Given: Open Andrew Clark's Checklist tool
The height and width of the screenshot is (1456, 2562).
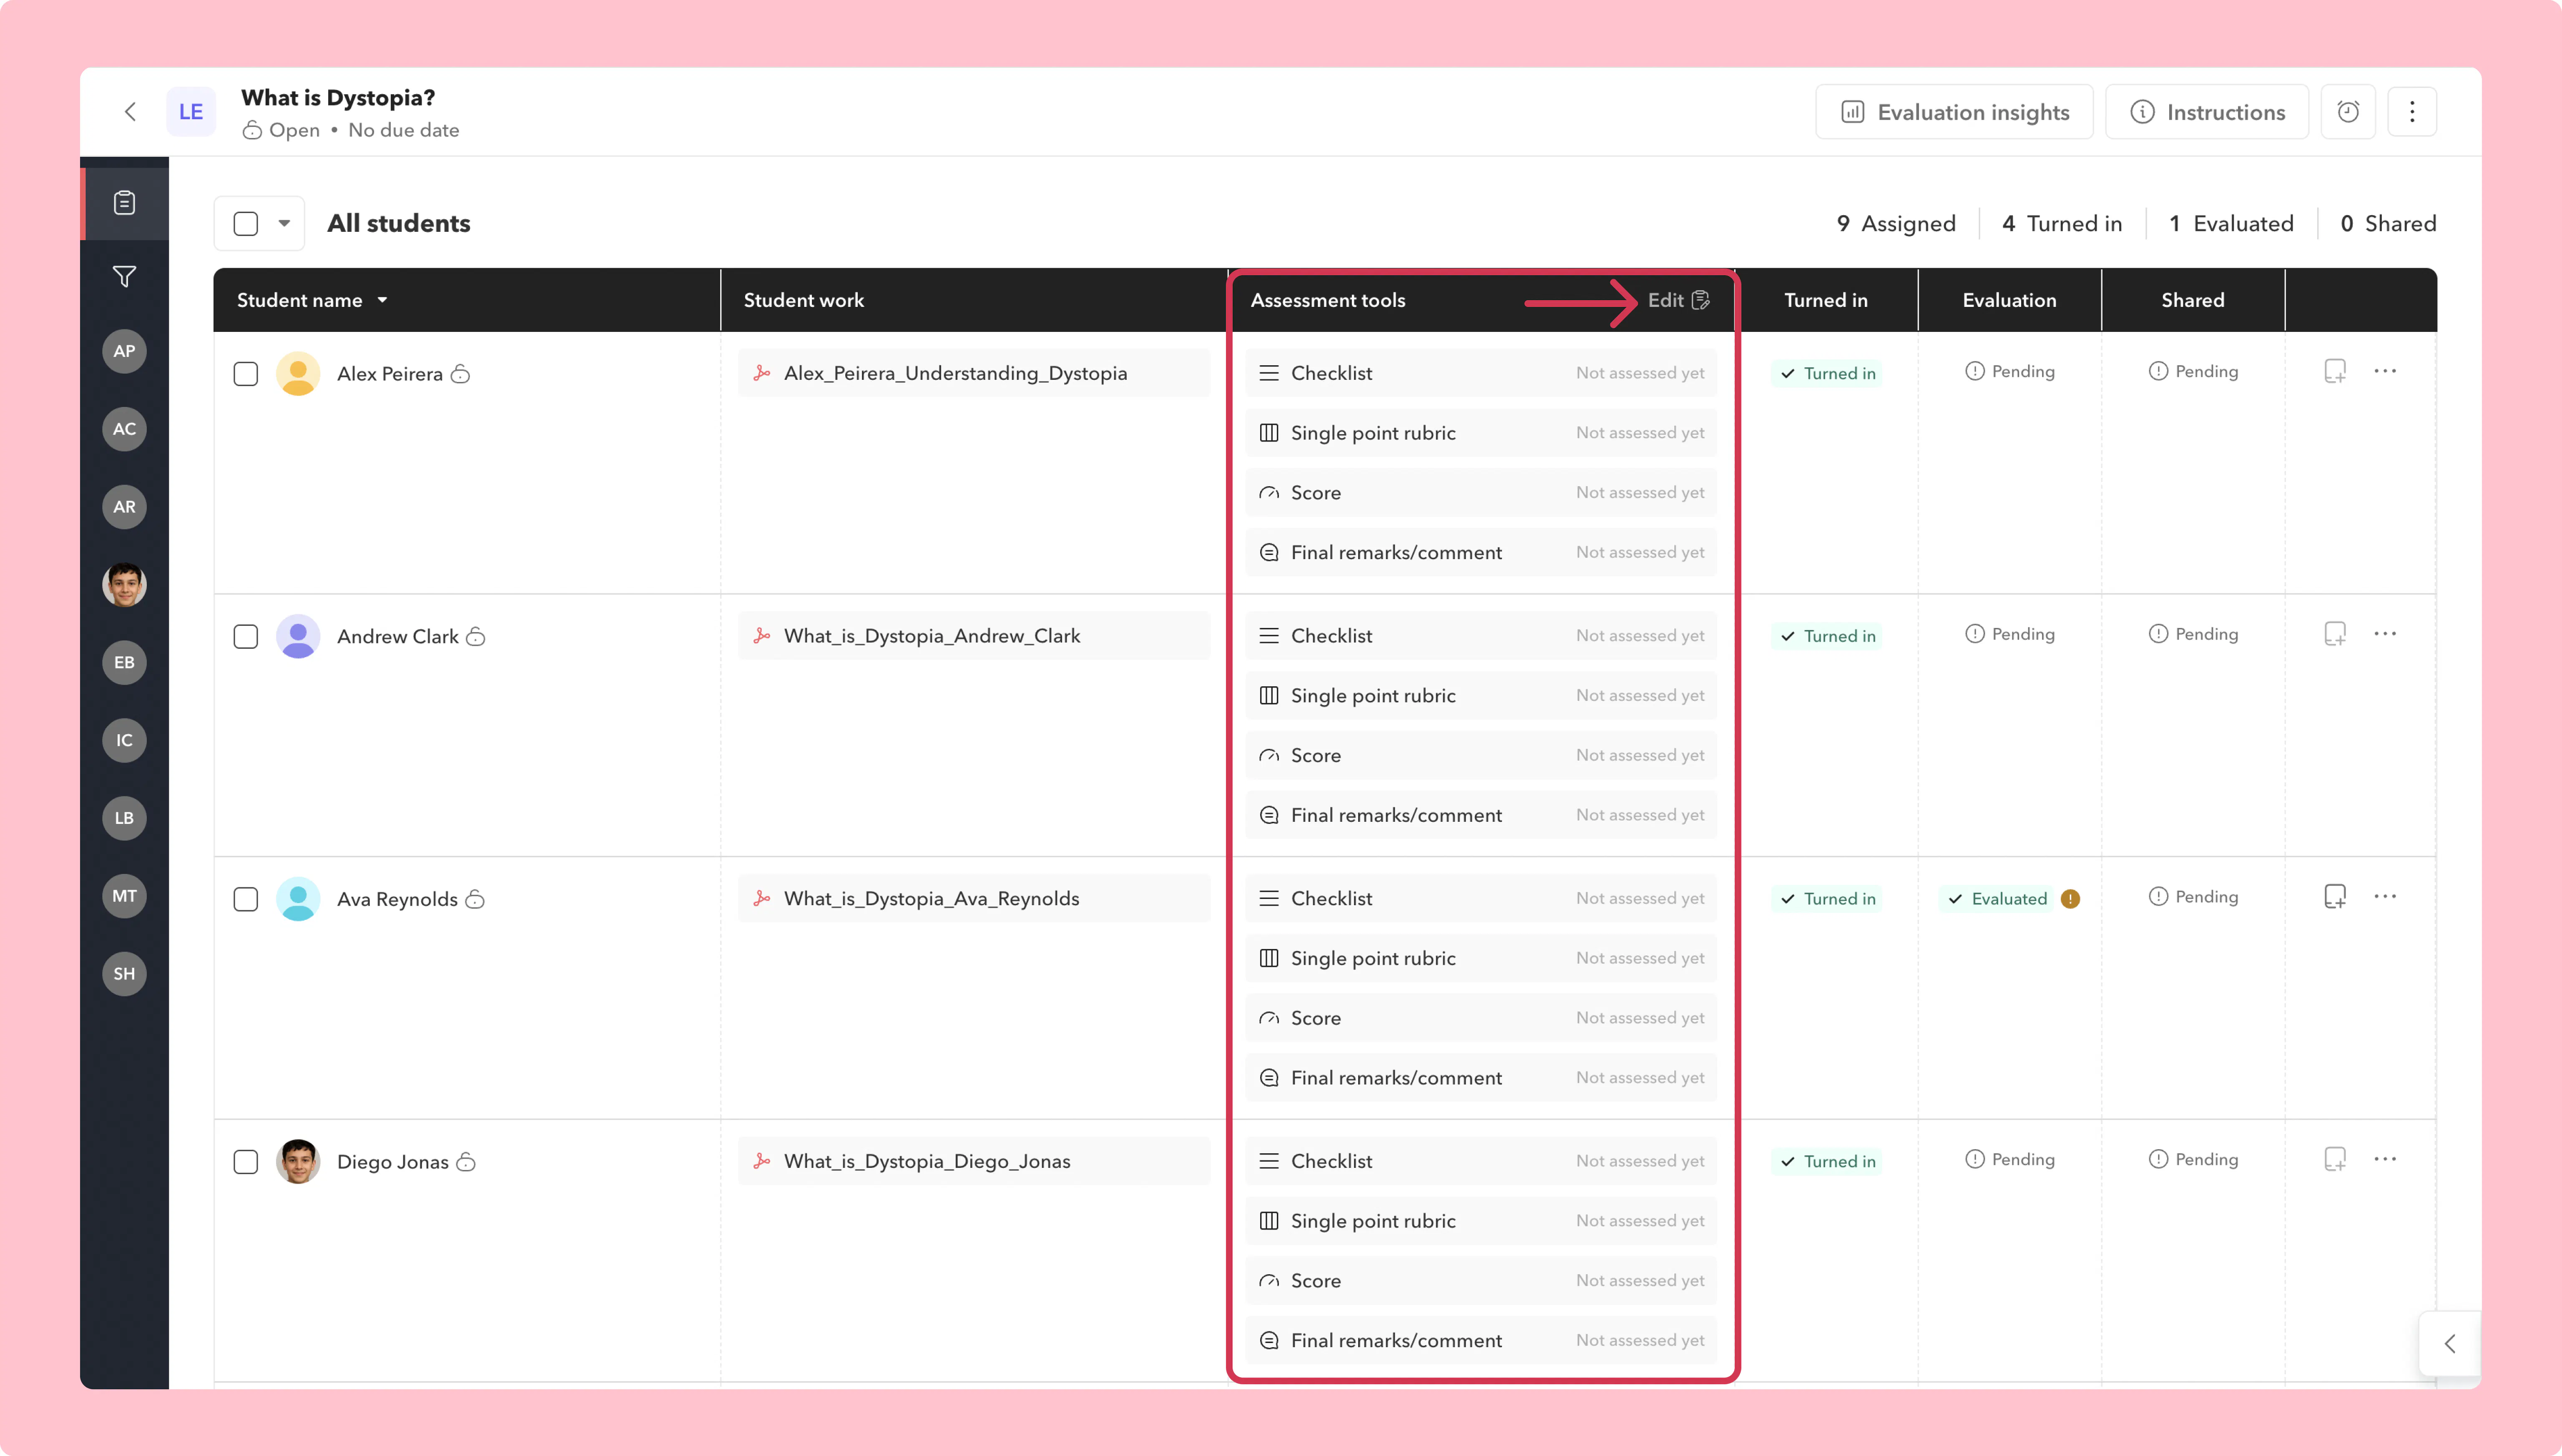Looking at the screenshot, I should point(1481,636).
